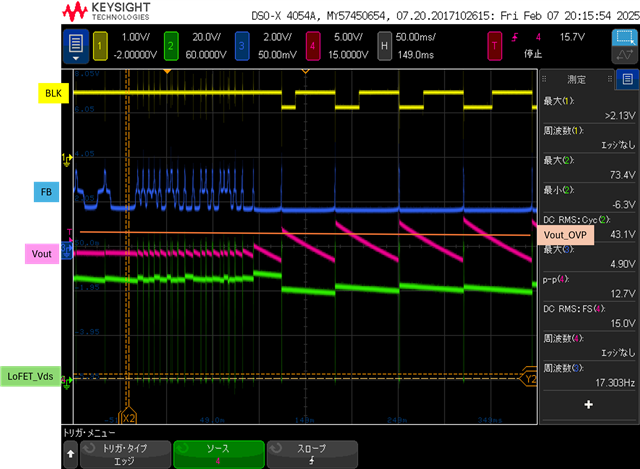Click the waveform draw icon below zoom box
This screenshot has width=640, height=469.
coord(624,55)
